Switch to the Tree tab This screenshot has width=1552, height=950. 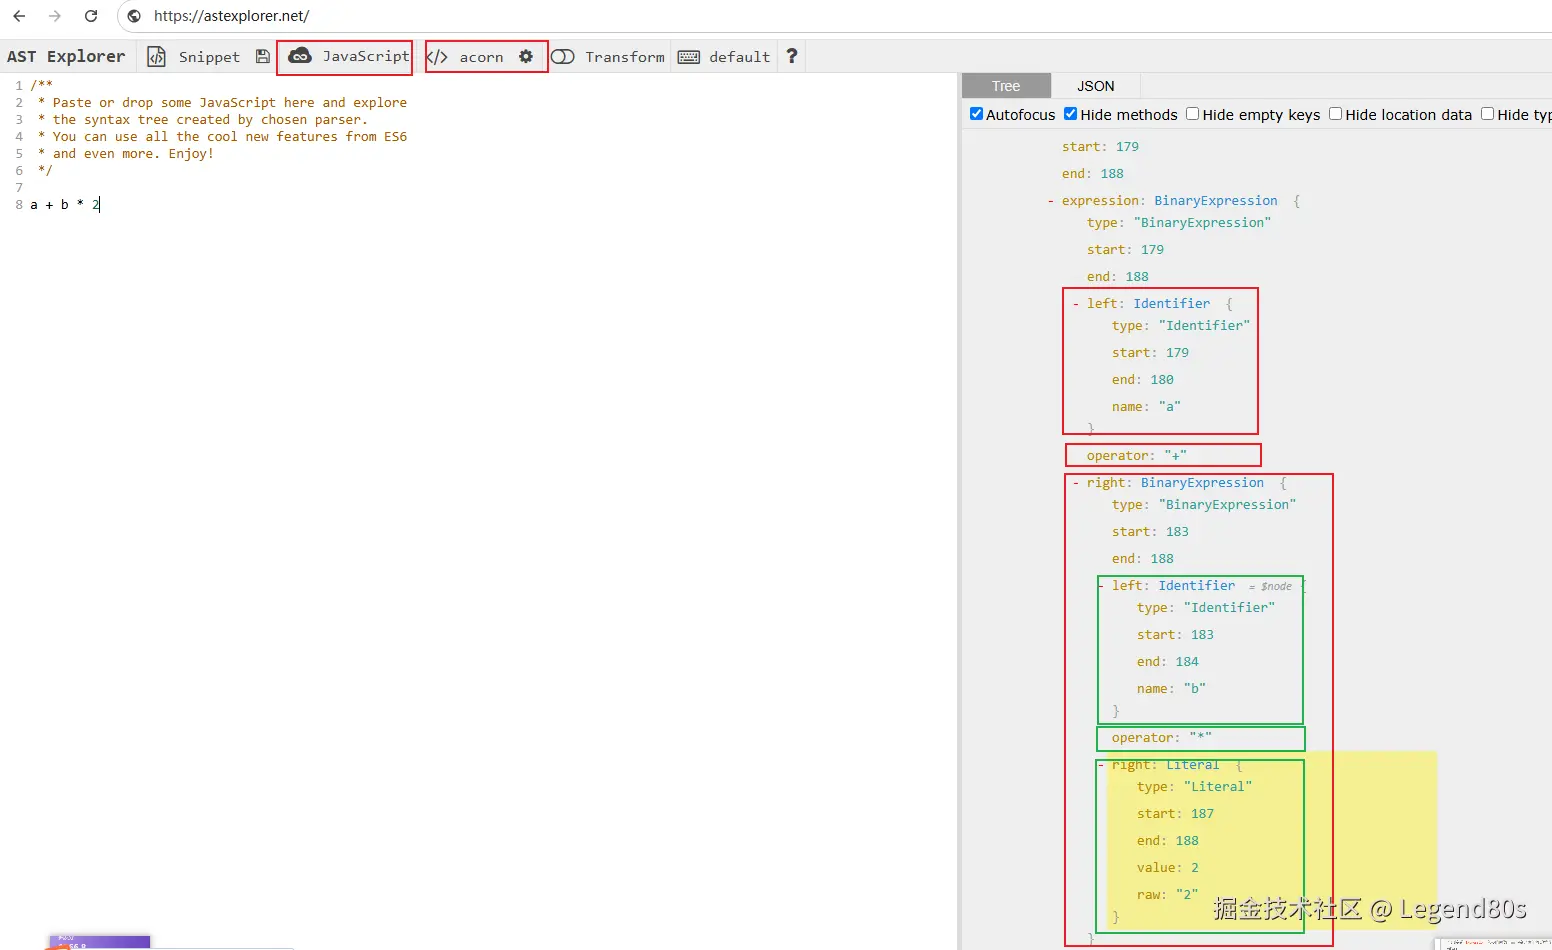[x=1006, y=86]
